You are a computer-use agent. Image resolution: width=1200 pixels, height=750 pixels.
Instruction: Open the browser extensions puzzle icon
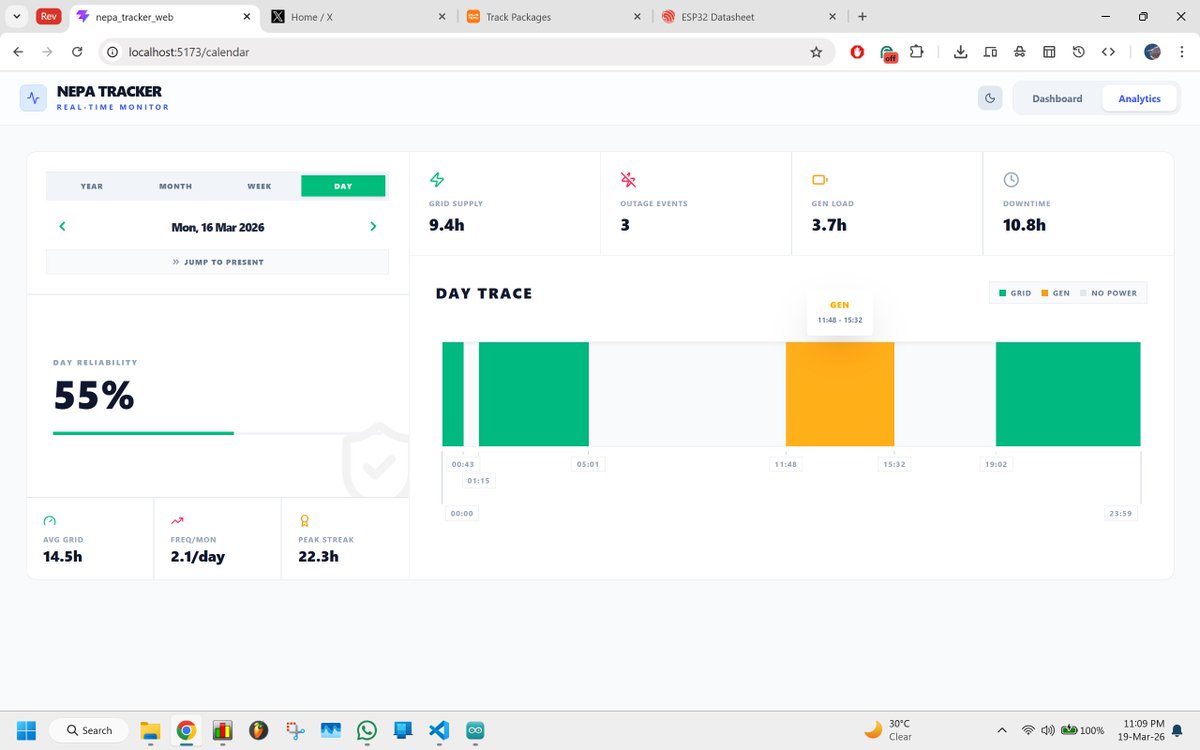[916, 52]
